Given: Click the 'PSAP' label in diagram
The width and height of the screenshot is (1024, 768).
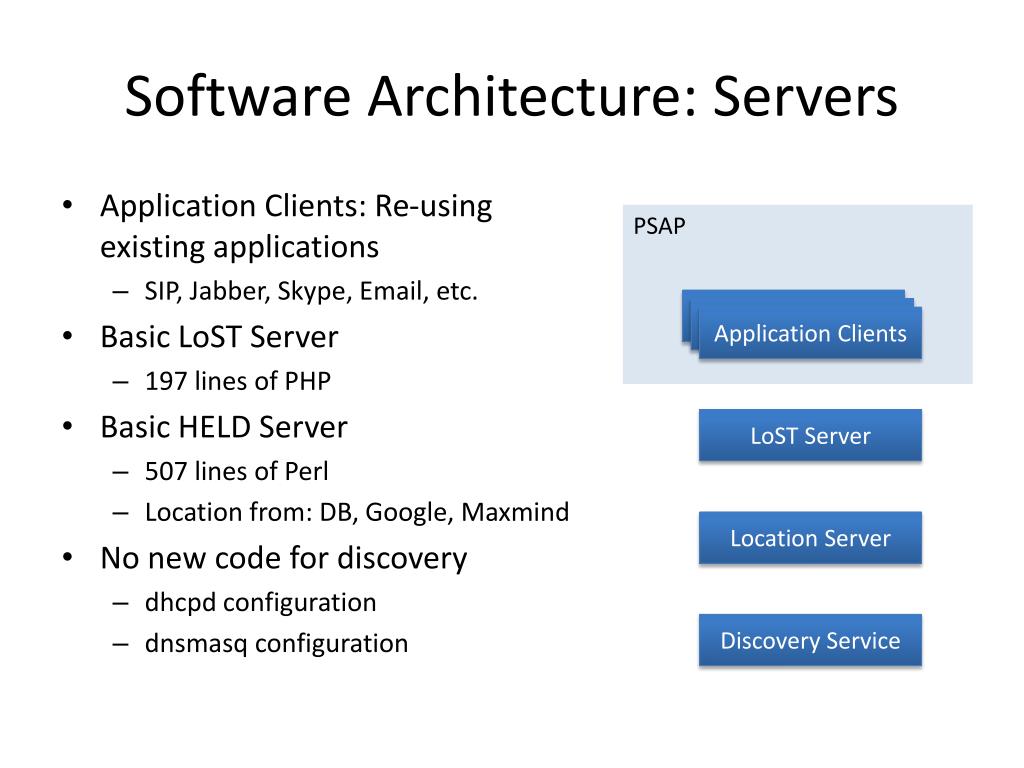Looking at the screenshot, I should 660,226.
